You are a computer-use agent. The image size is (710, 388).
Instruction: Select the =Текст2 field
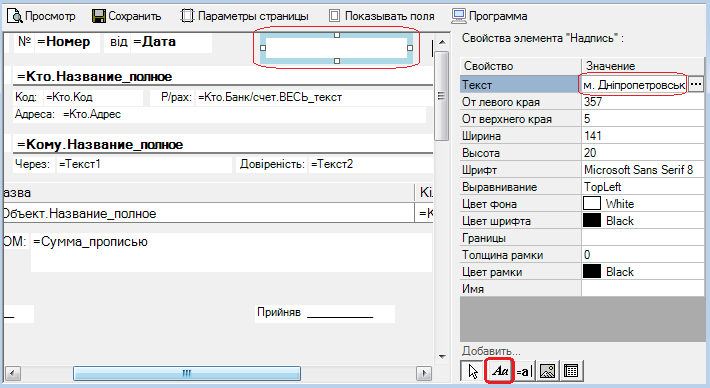[370, 164]
